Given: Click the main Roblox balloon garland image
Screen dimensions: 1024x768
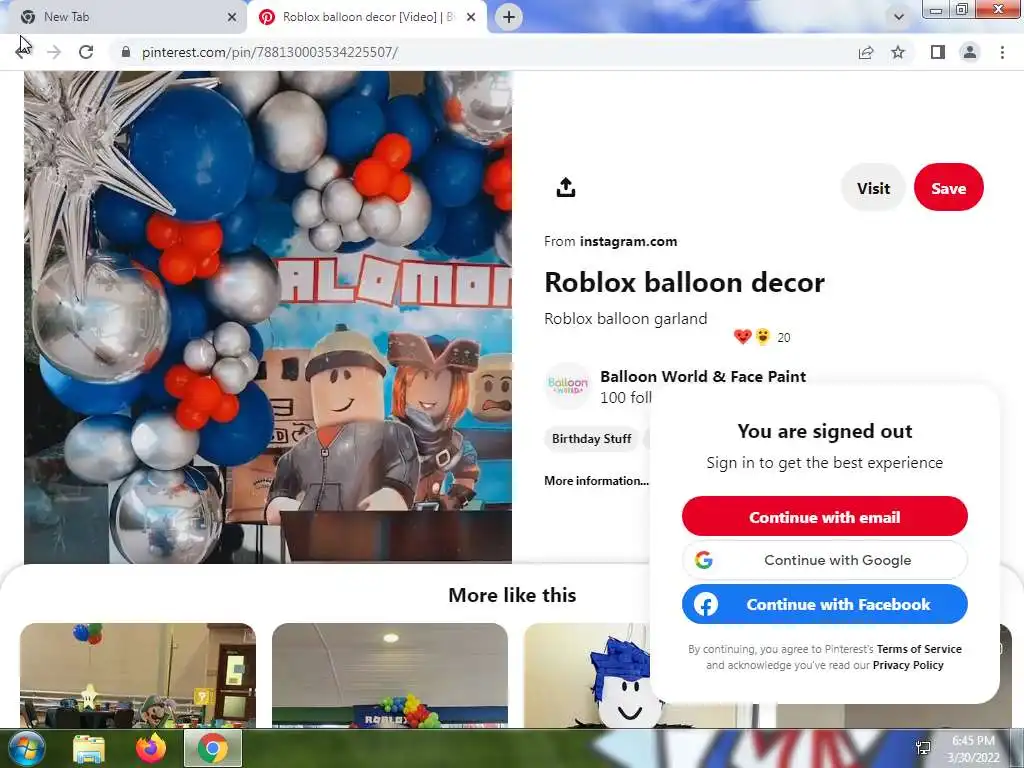Looking at the screenshot, I should point(268,317).
